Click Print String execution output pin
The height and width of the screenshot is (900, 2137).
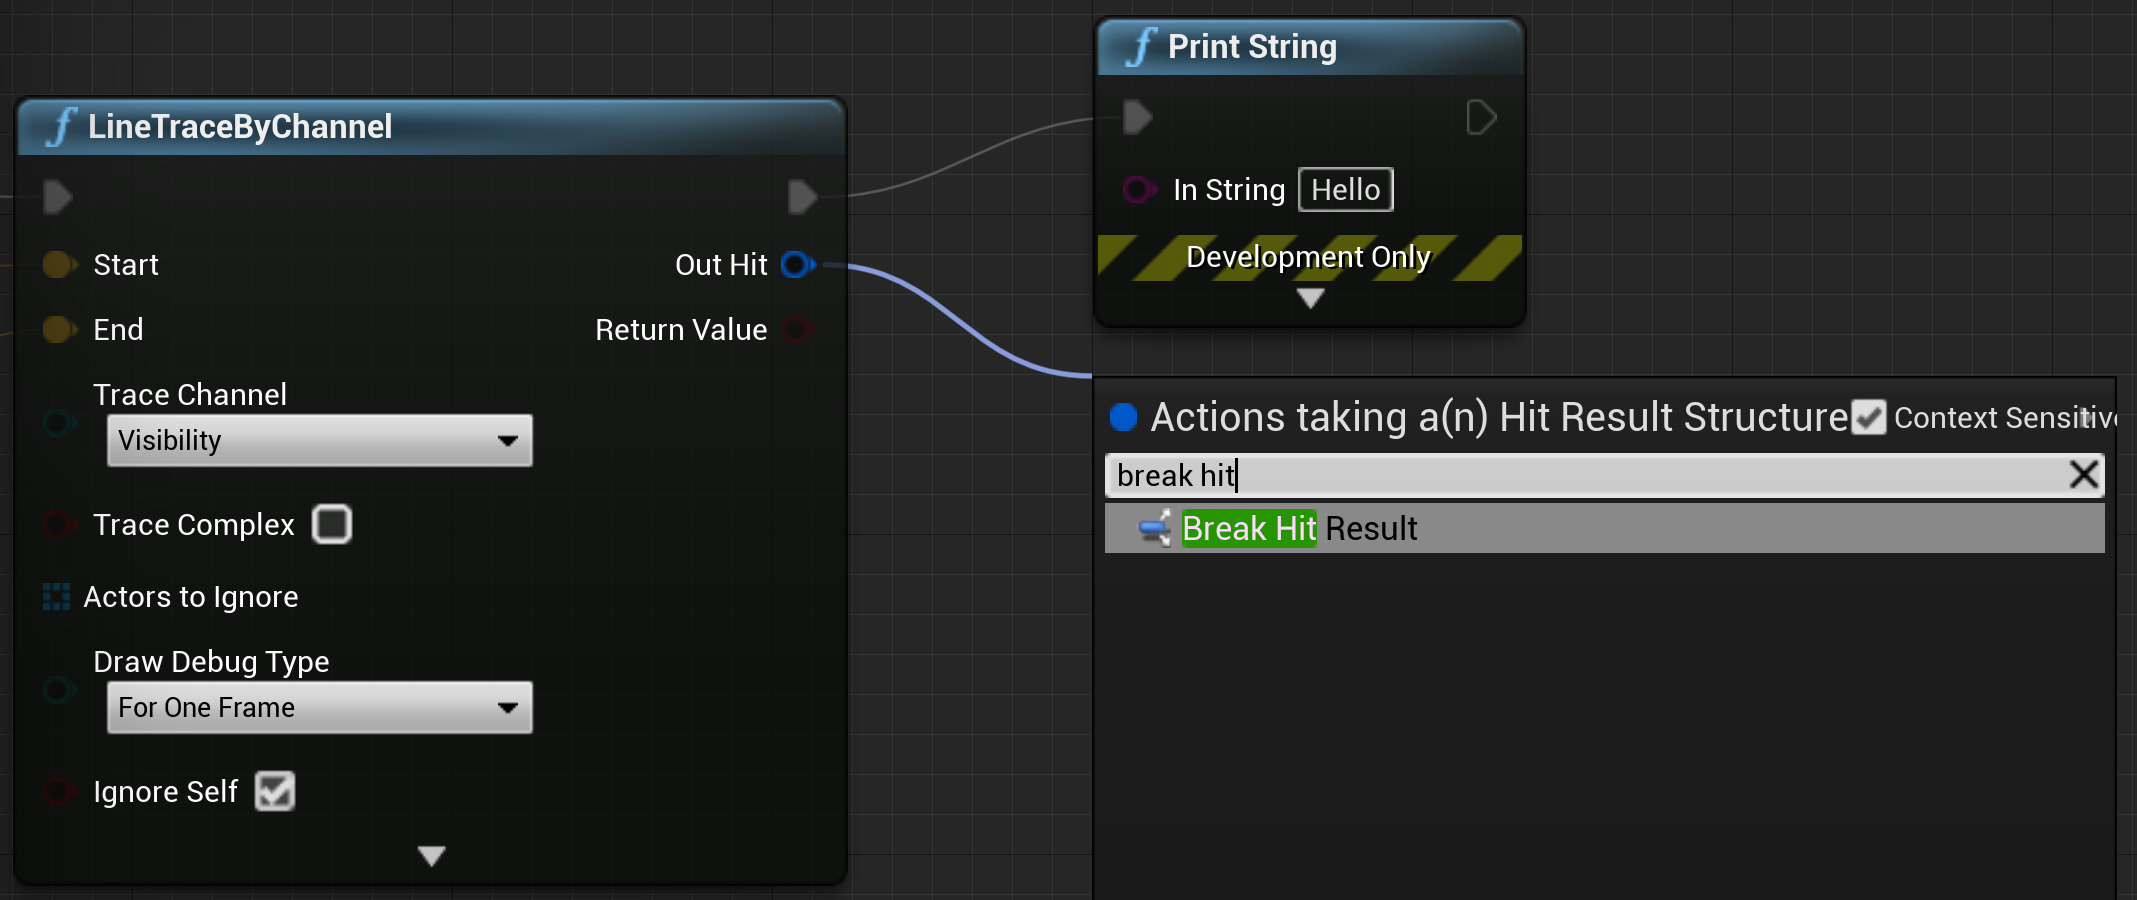(1480, 117)
